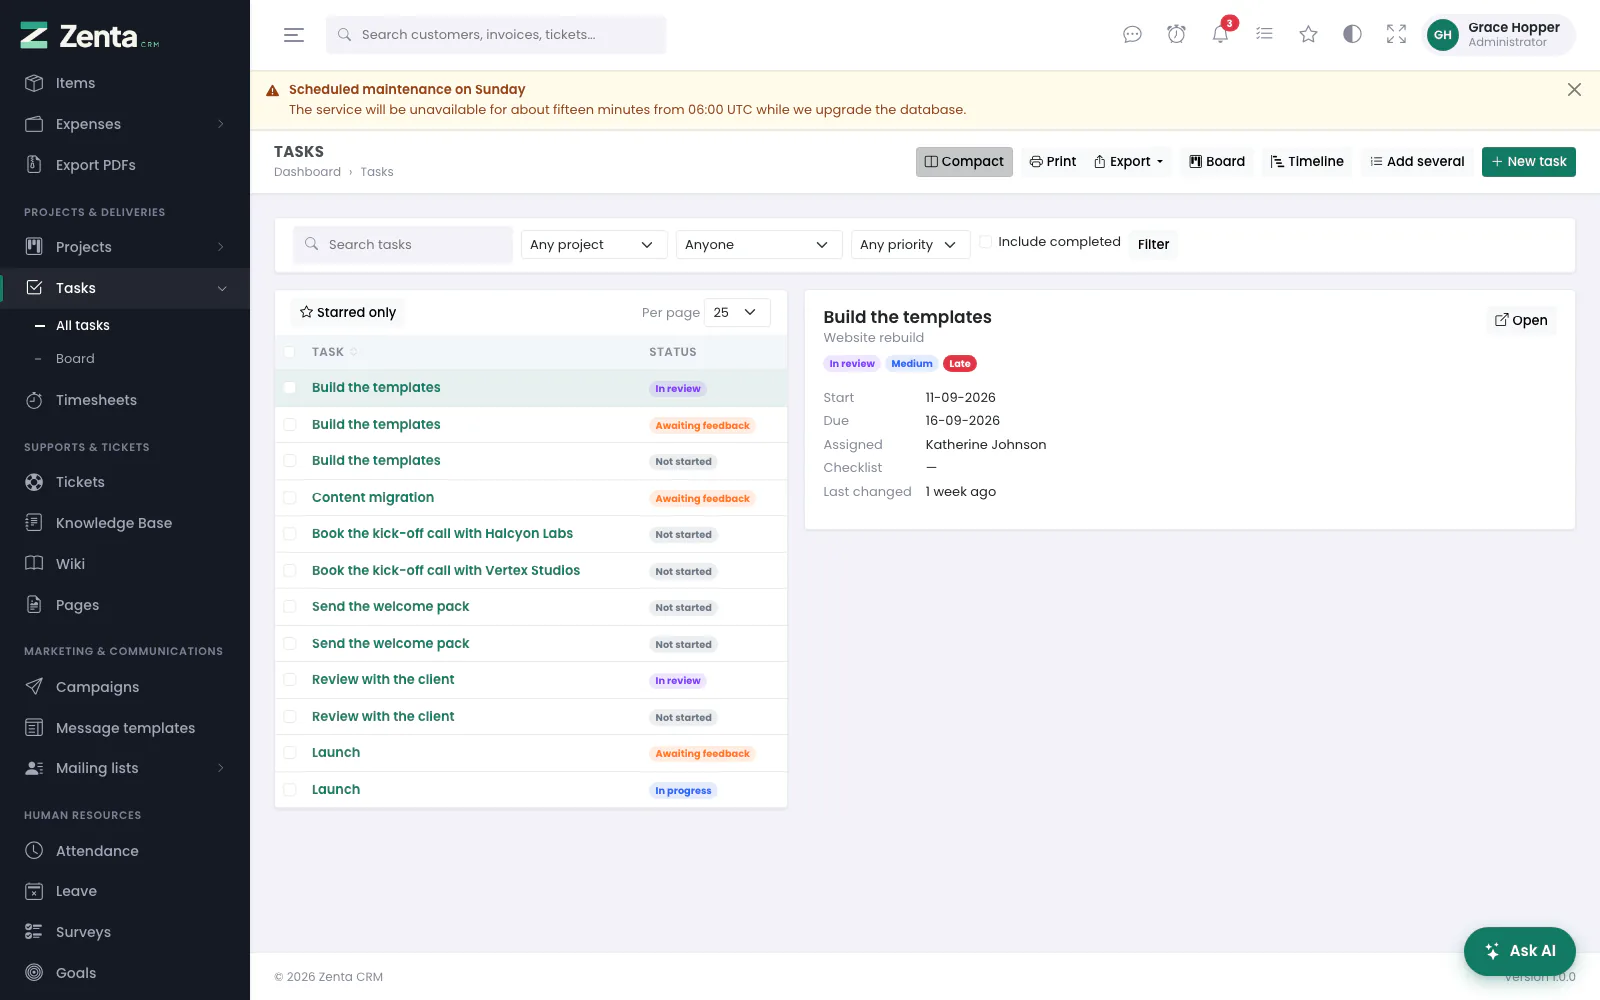Collapse the Tasks sidebar menu
This screenshot has height=1000, width=1600.
point(125,288)
